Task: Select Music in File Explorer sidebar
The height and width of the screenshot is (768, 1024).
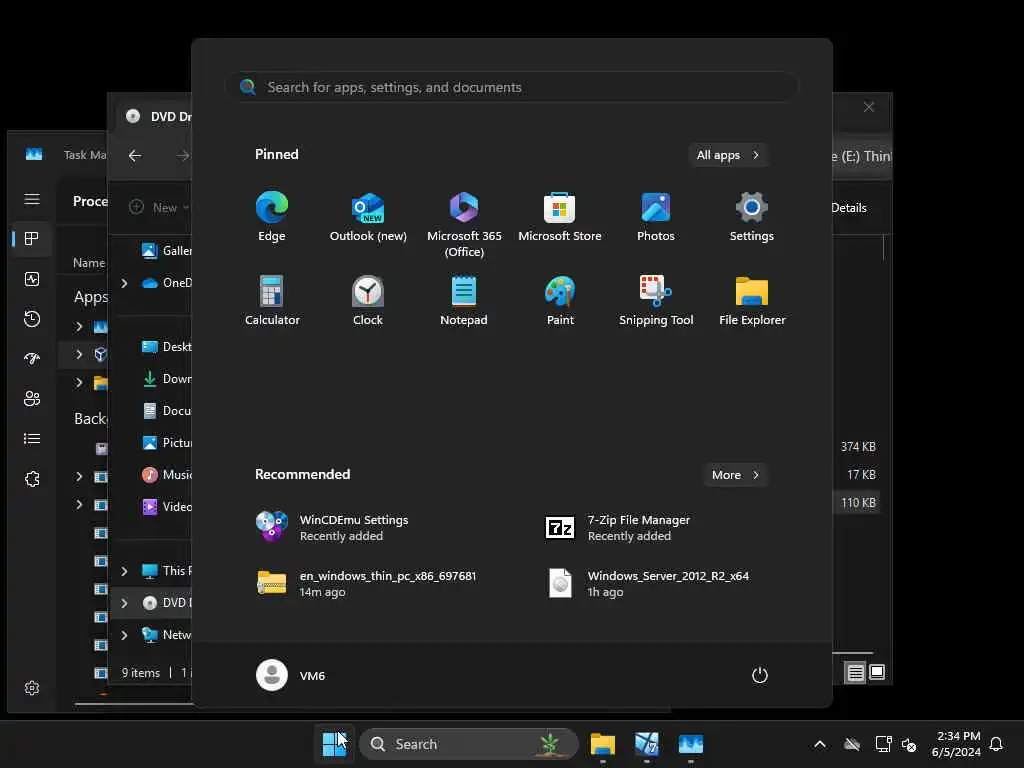Action: [x=167, y=474]
